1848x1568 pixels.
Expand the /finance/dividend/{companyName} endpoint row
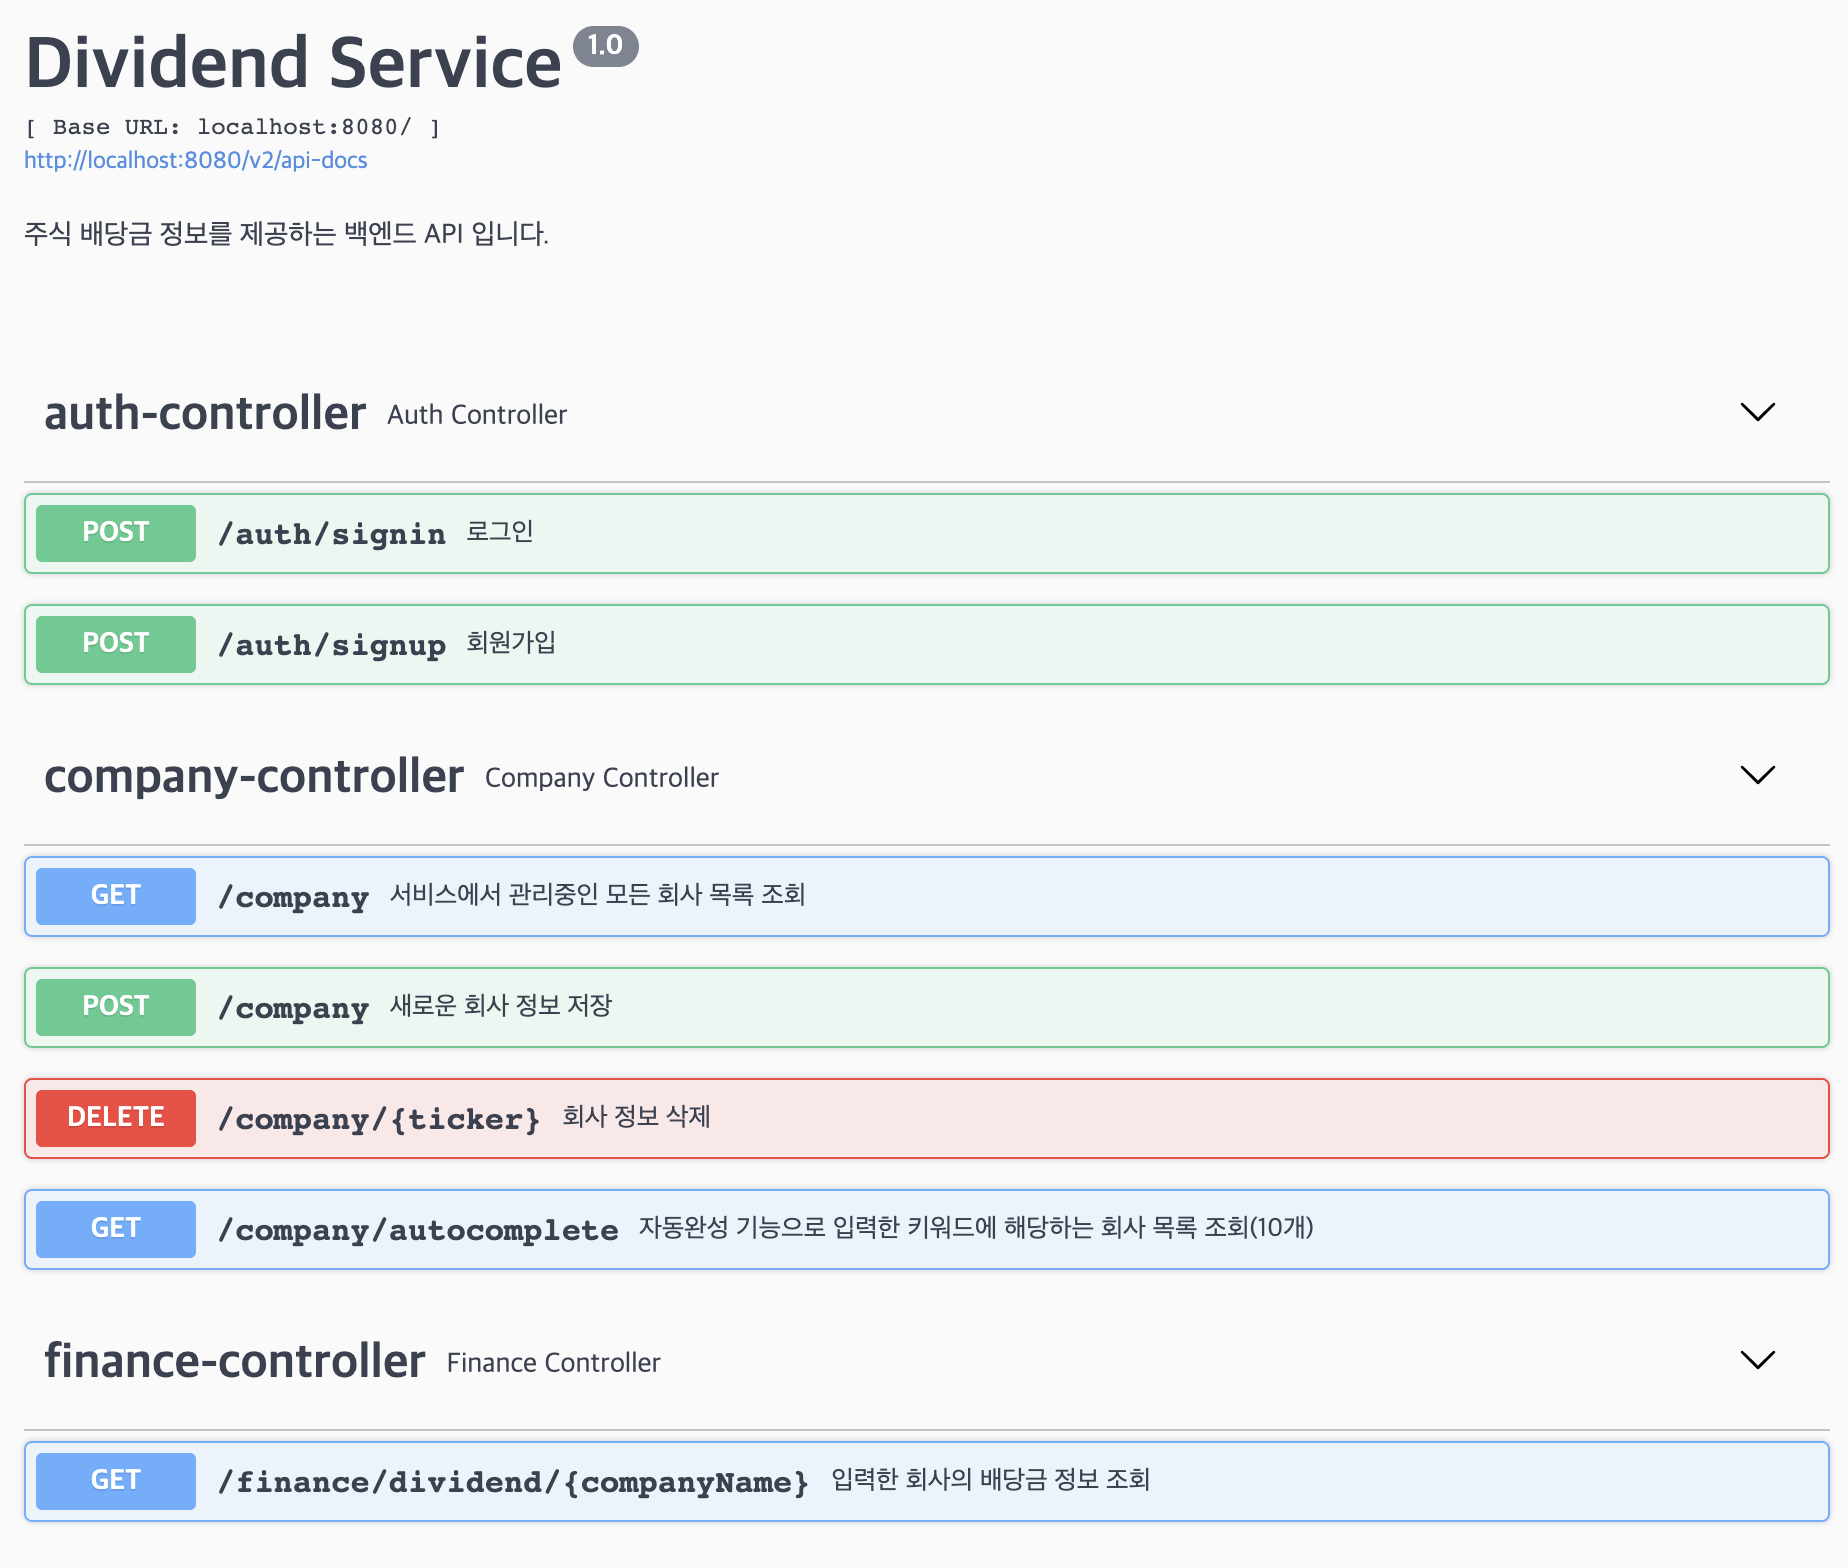coord(900,1481)
